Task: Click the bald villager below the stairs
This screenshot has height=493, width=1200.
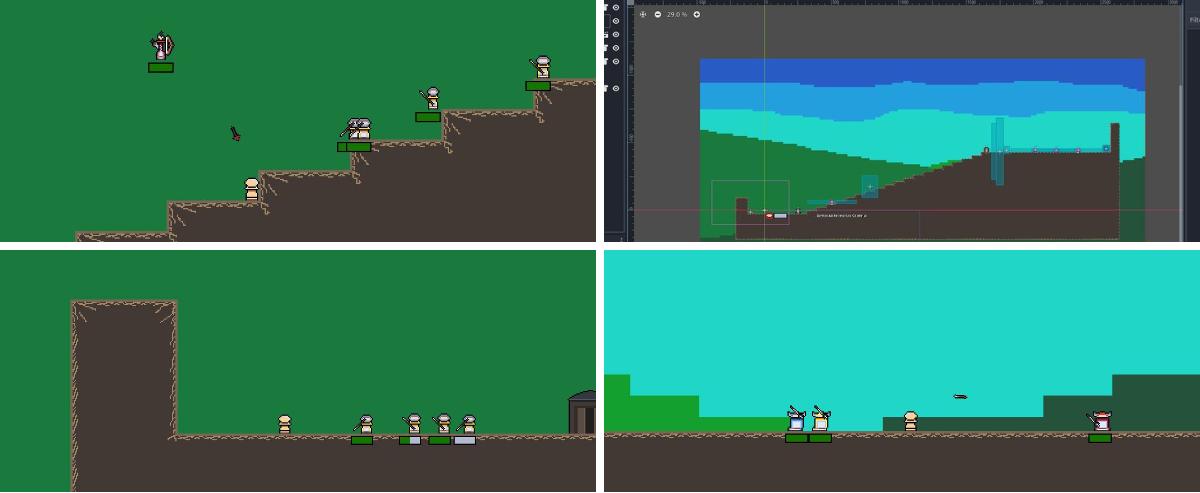Action: pos(252,189)
